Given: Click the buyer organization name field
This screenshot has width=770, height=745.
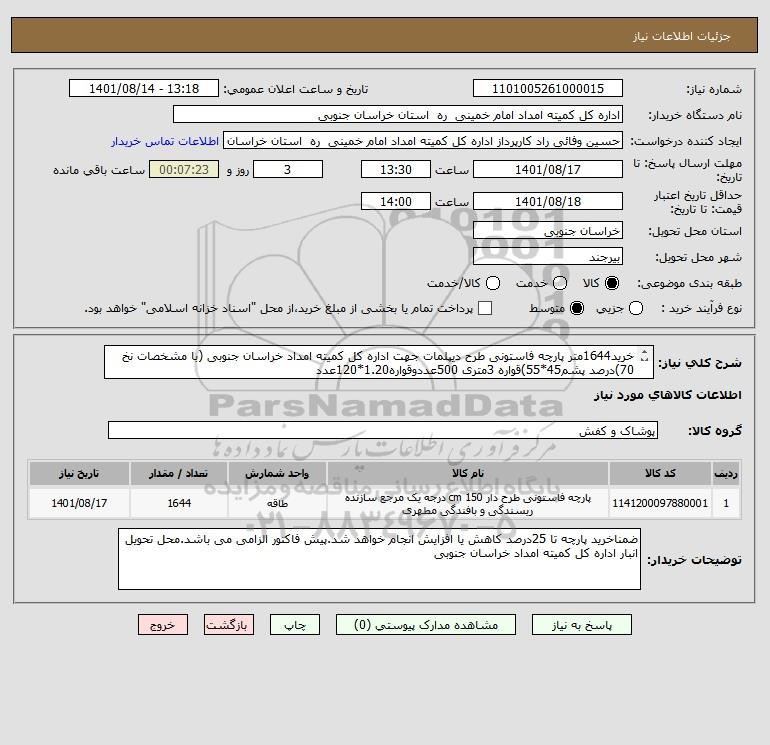Looking at the screenshot, I should pos(398,115).
